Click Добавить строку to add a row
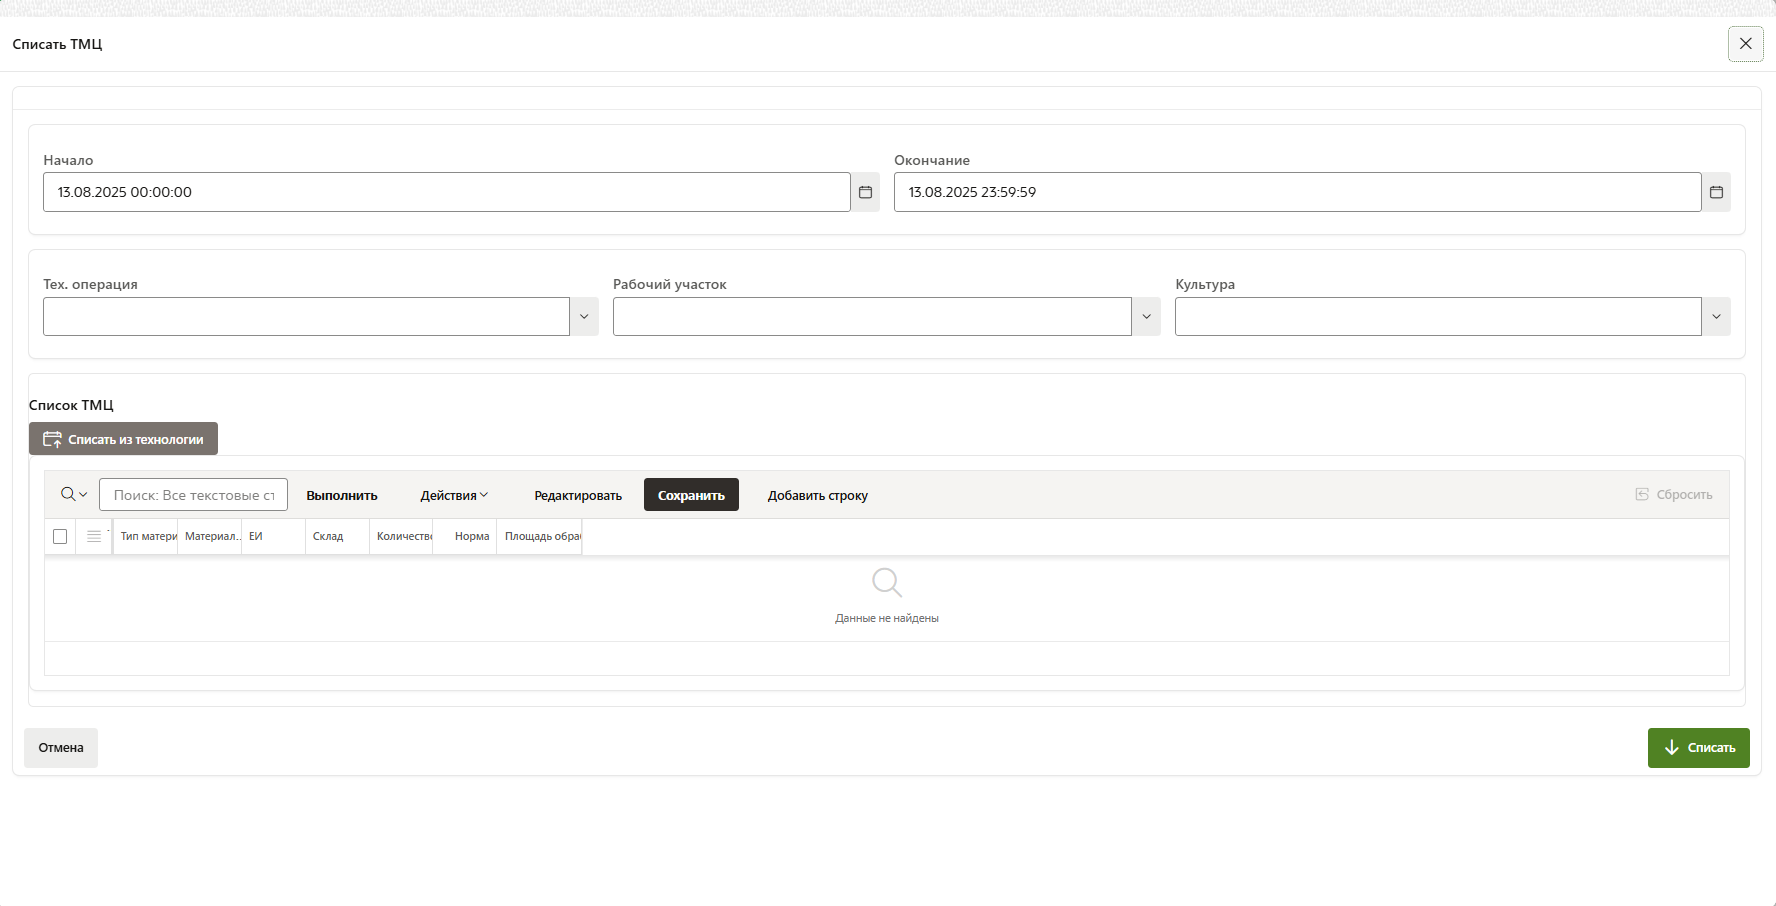 pyautogui.click(x=817, y=495)
